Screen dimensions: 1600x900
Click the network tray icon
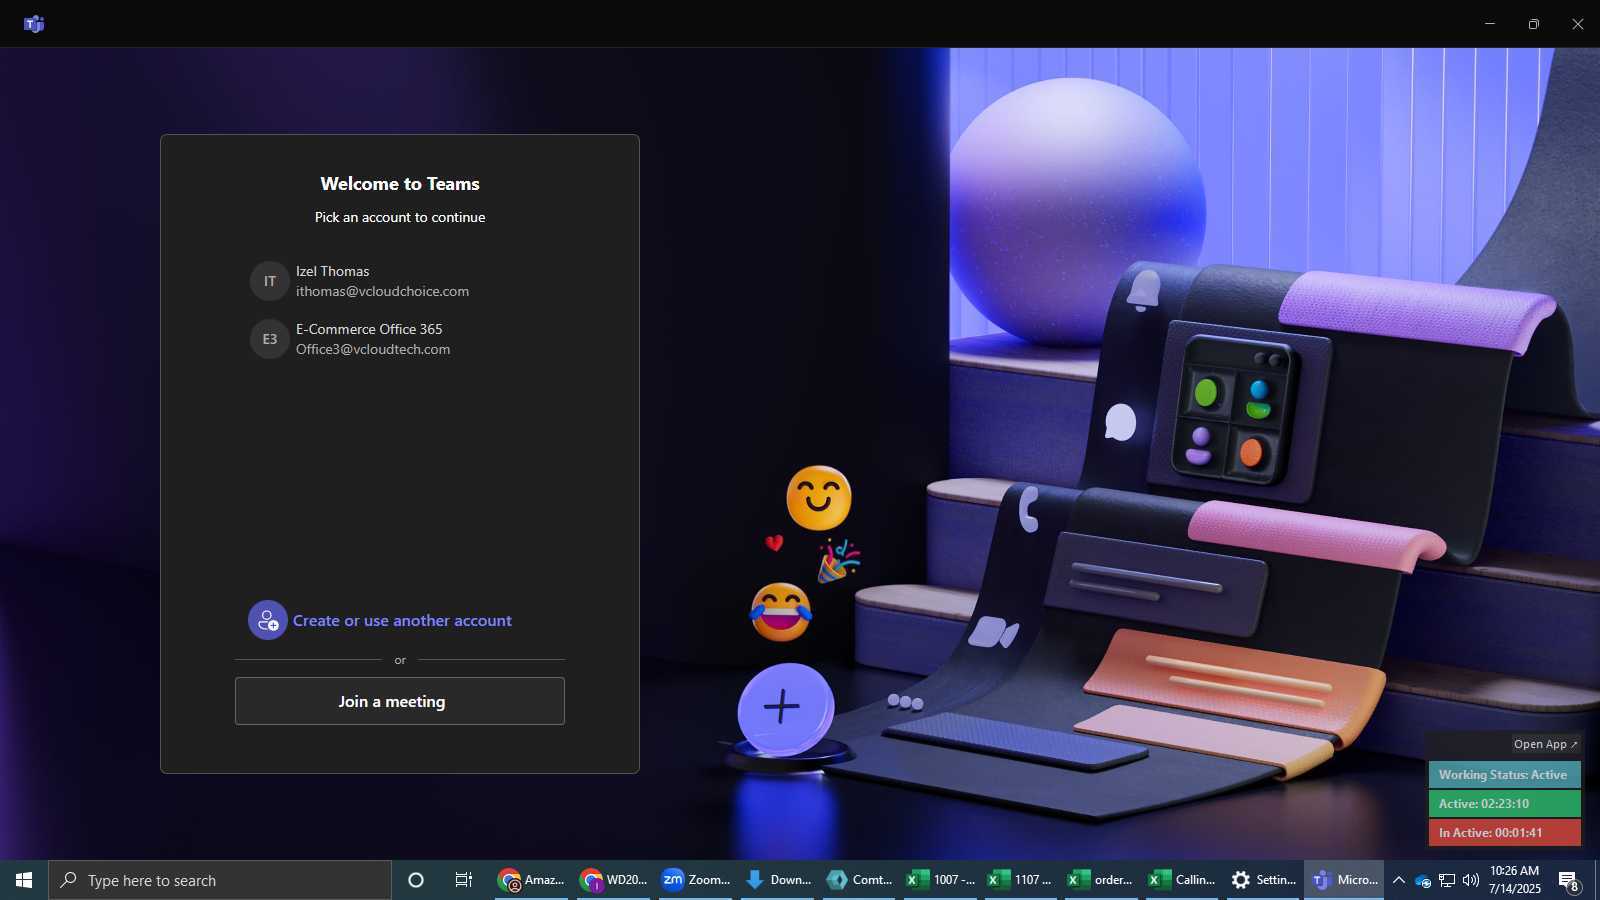1447,880
